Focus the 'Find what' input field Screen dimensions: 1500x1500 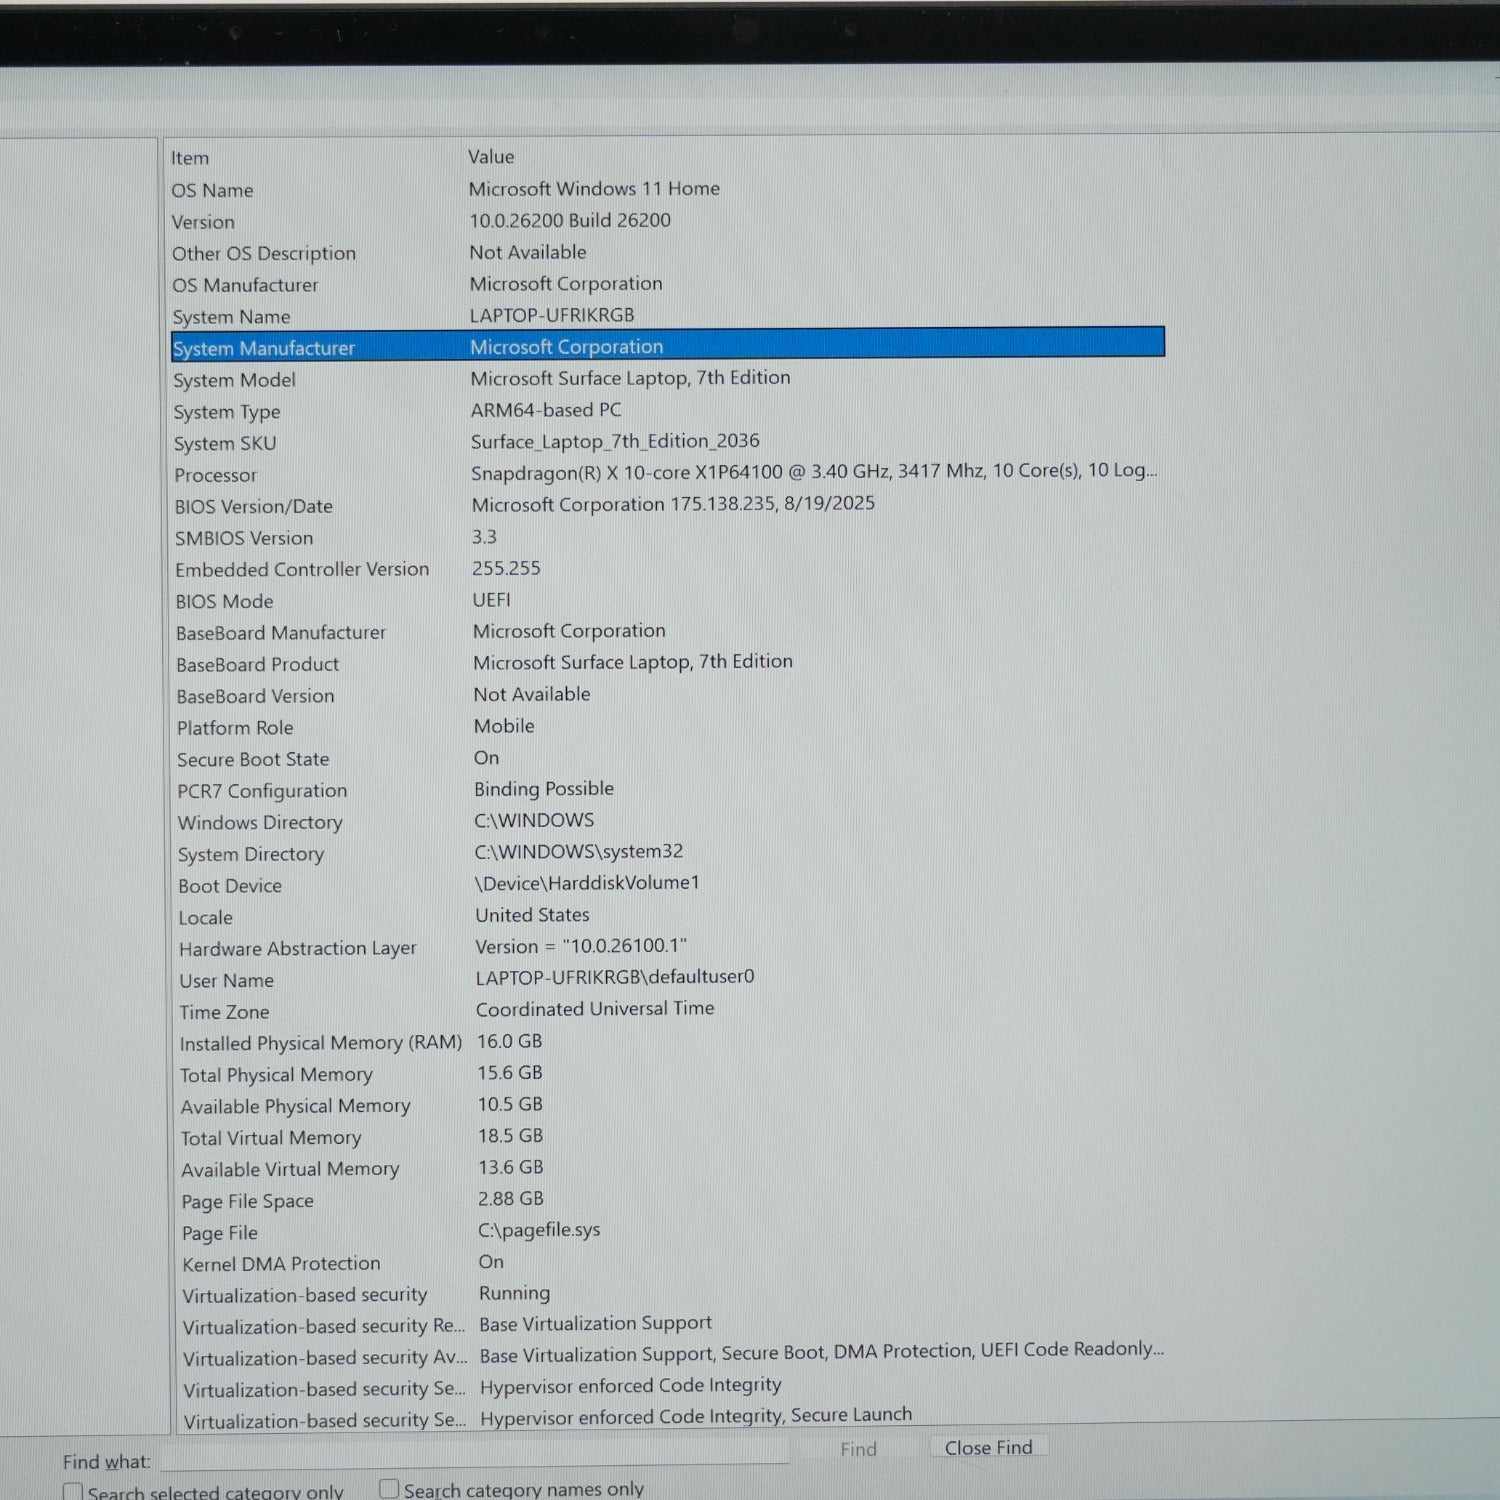475,1455
